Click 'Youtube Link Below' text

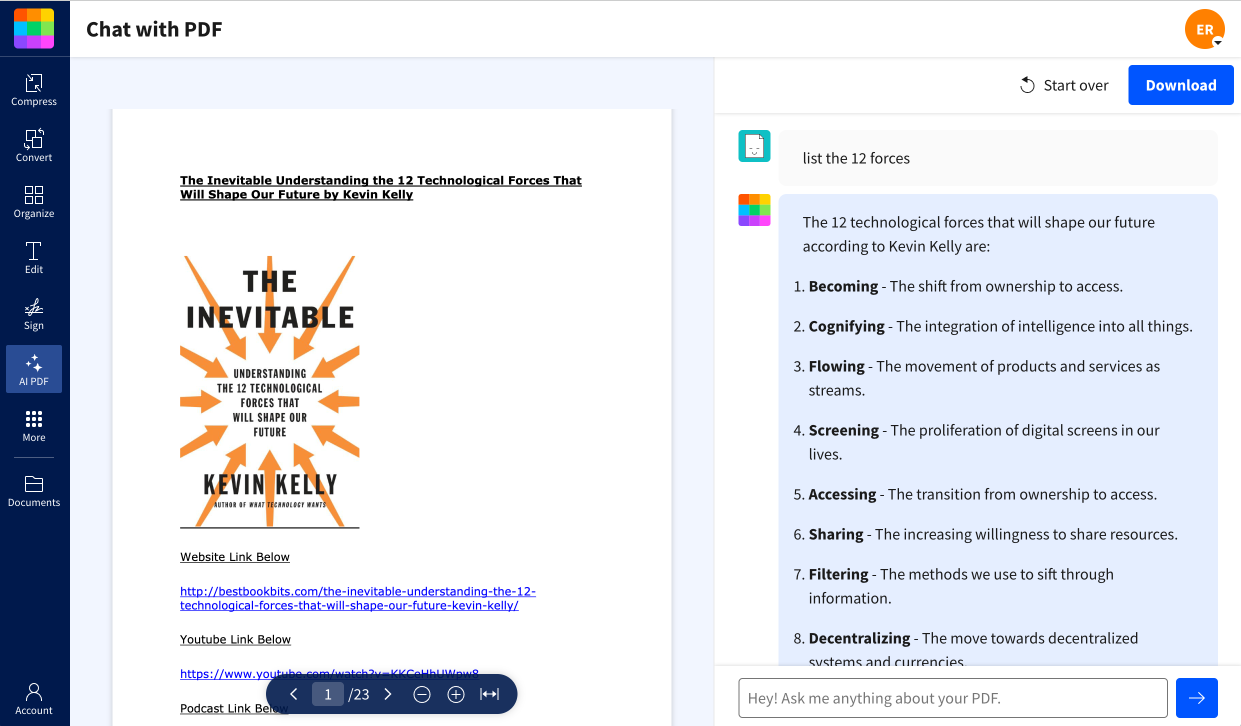(x=236, y=639)
